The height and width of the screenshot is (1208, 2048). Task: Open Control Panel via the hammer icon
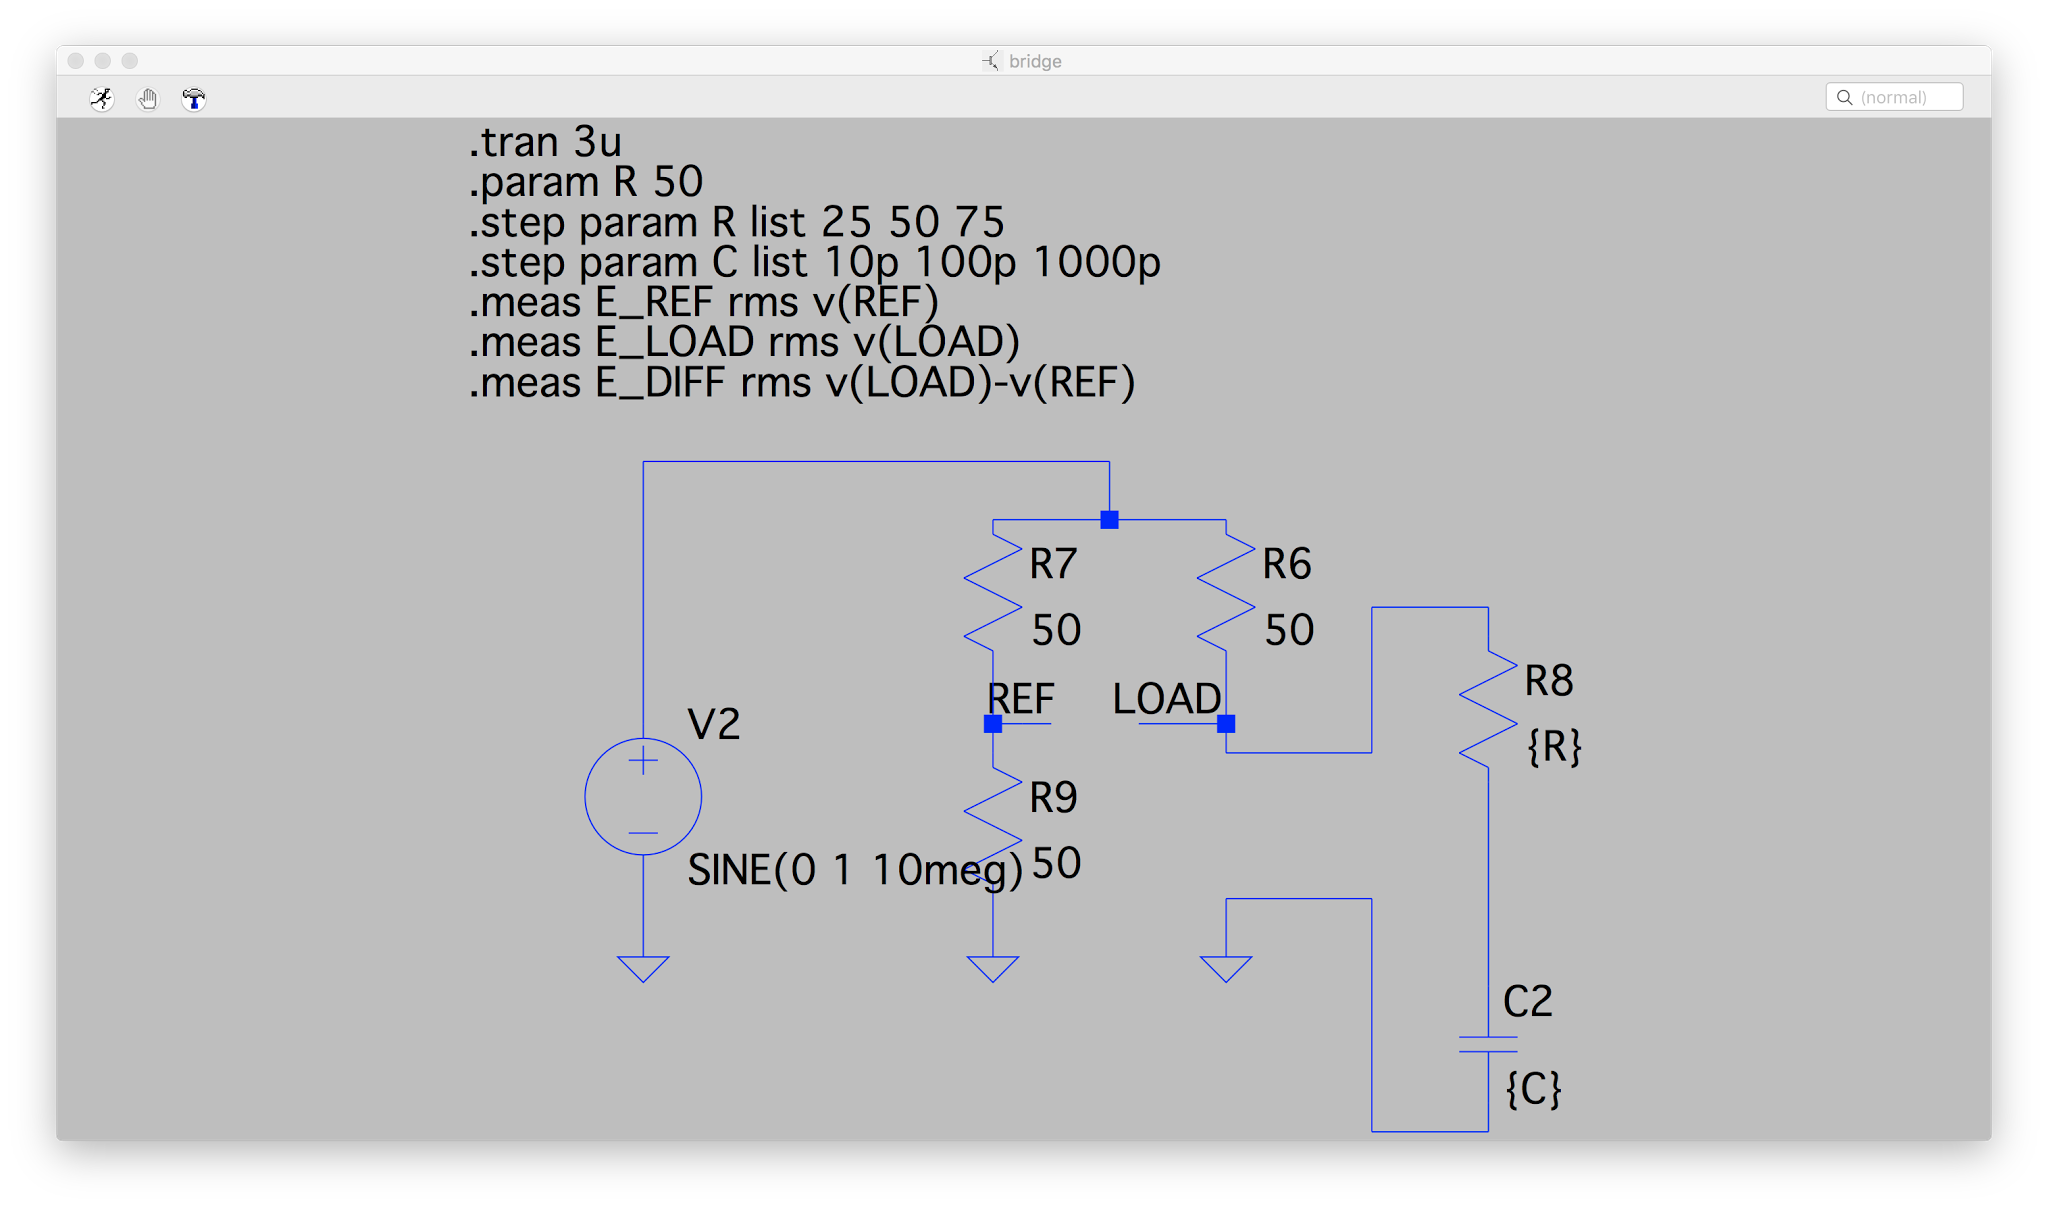pos(194,98)
